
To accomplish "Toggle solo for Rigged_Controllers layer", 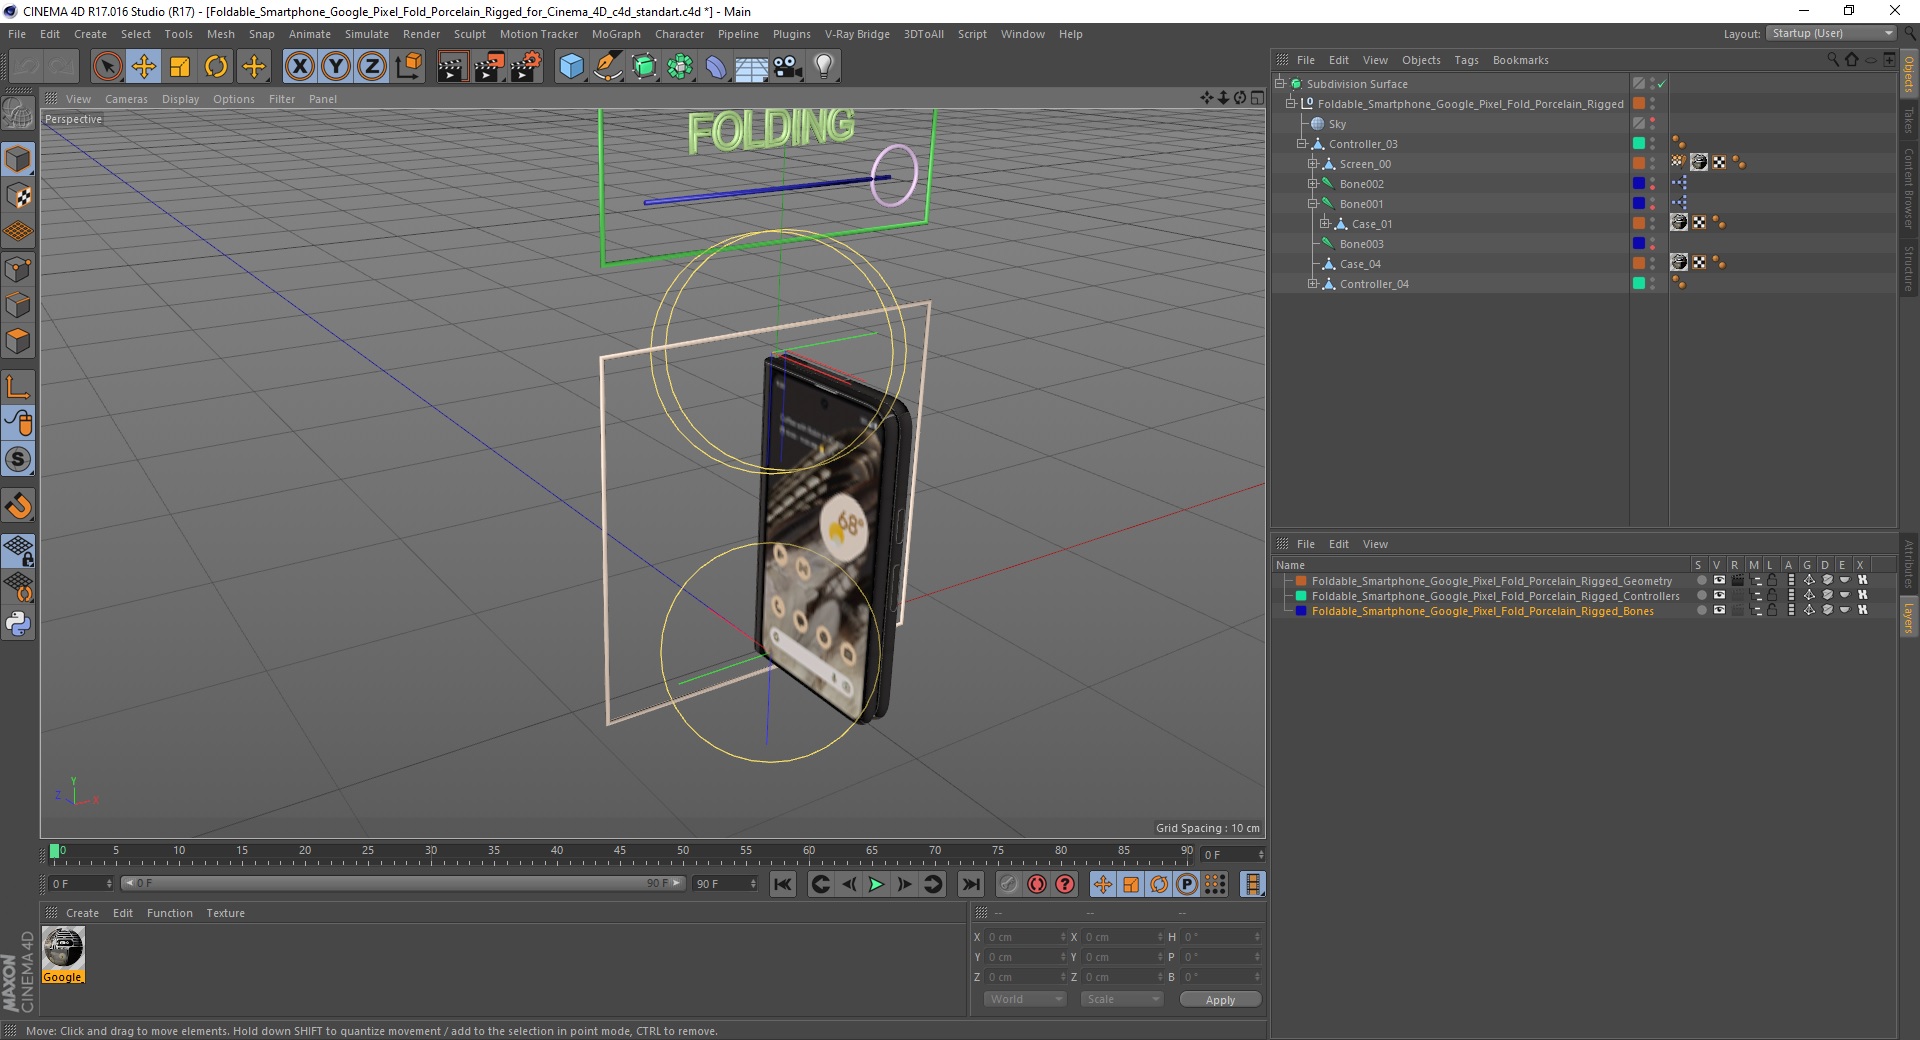I will tap(1701, 595).
